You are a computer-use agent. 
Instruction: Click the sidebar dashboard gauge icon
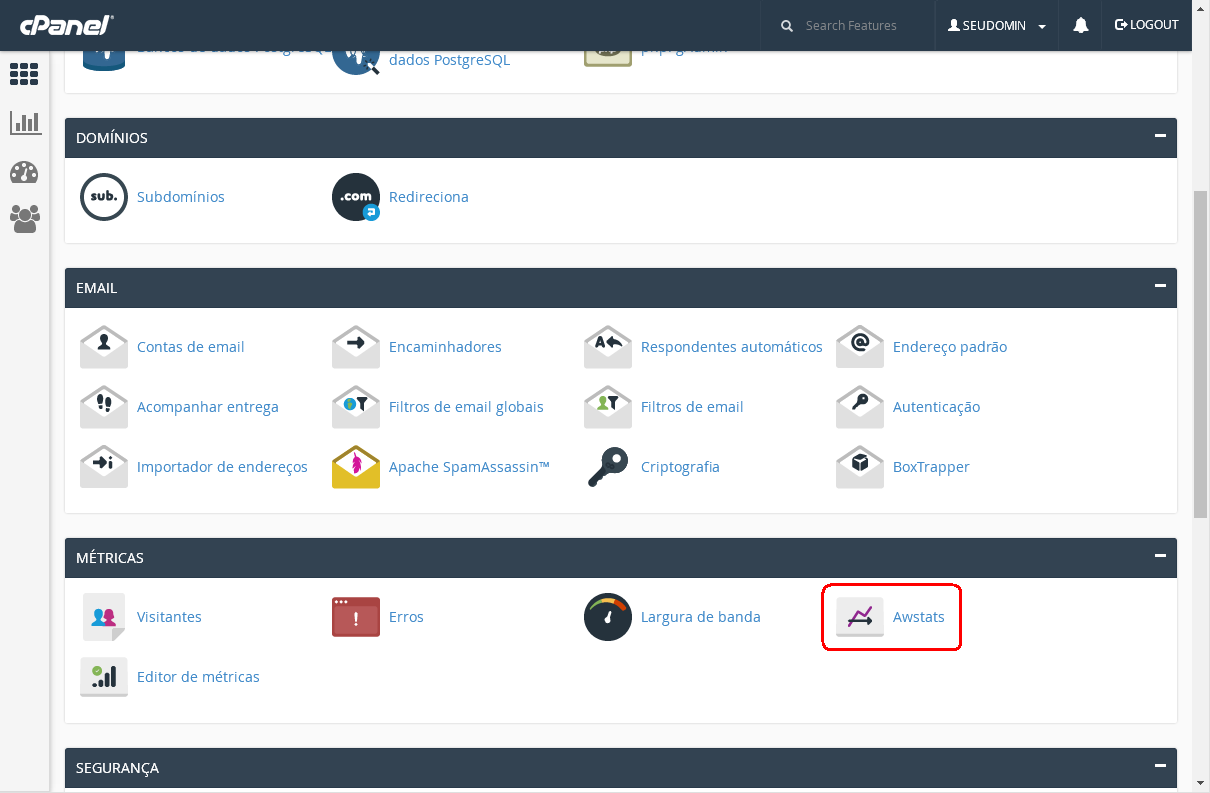(x=24, y=172)
